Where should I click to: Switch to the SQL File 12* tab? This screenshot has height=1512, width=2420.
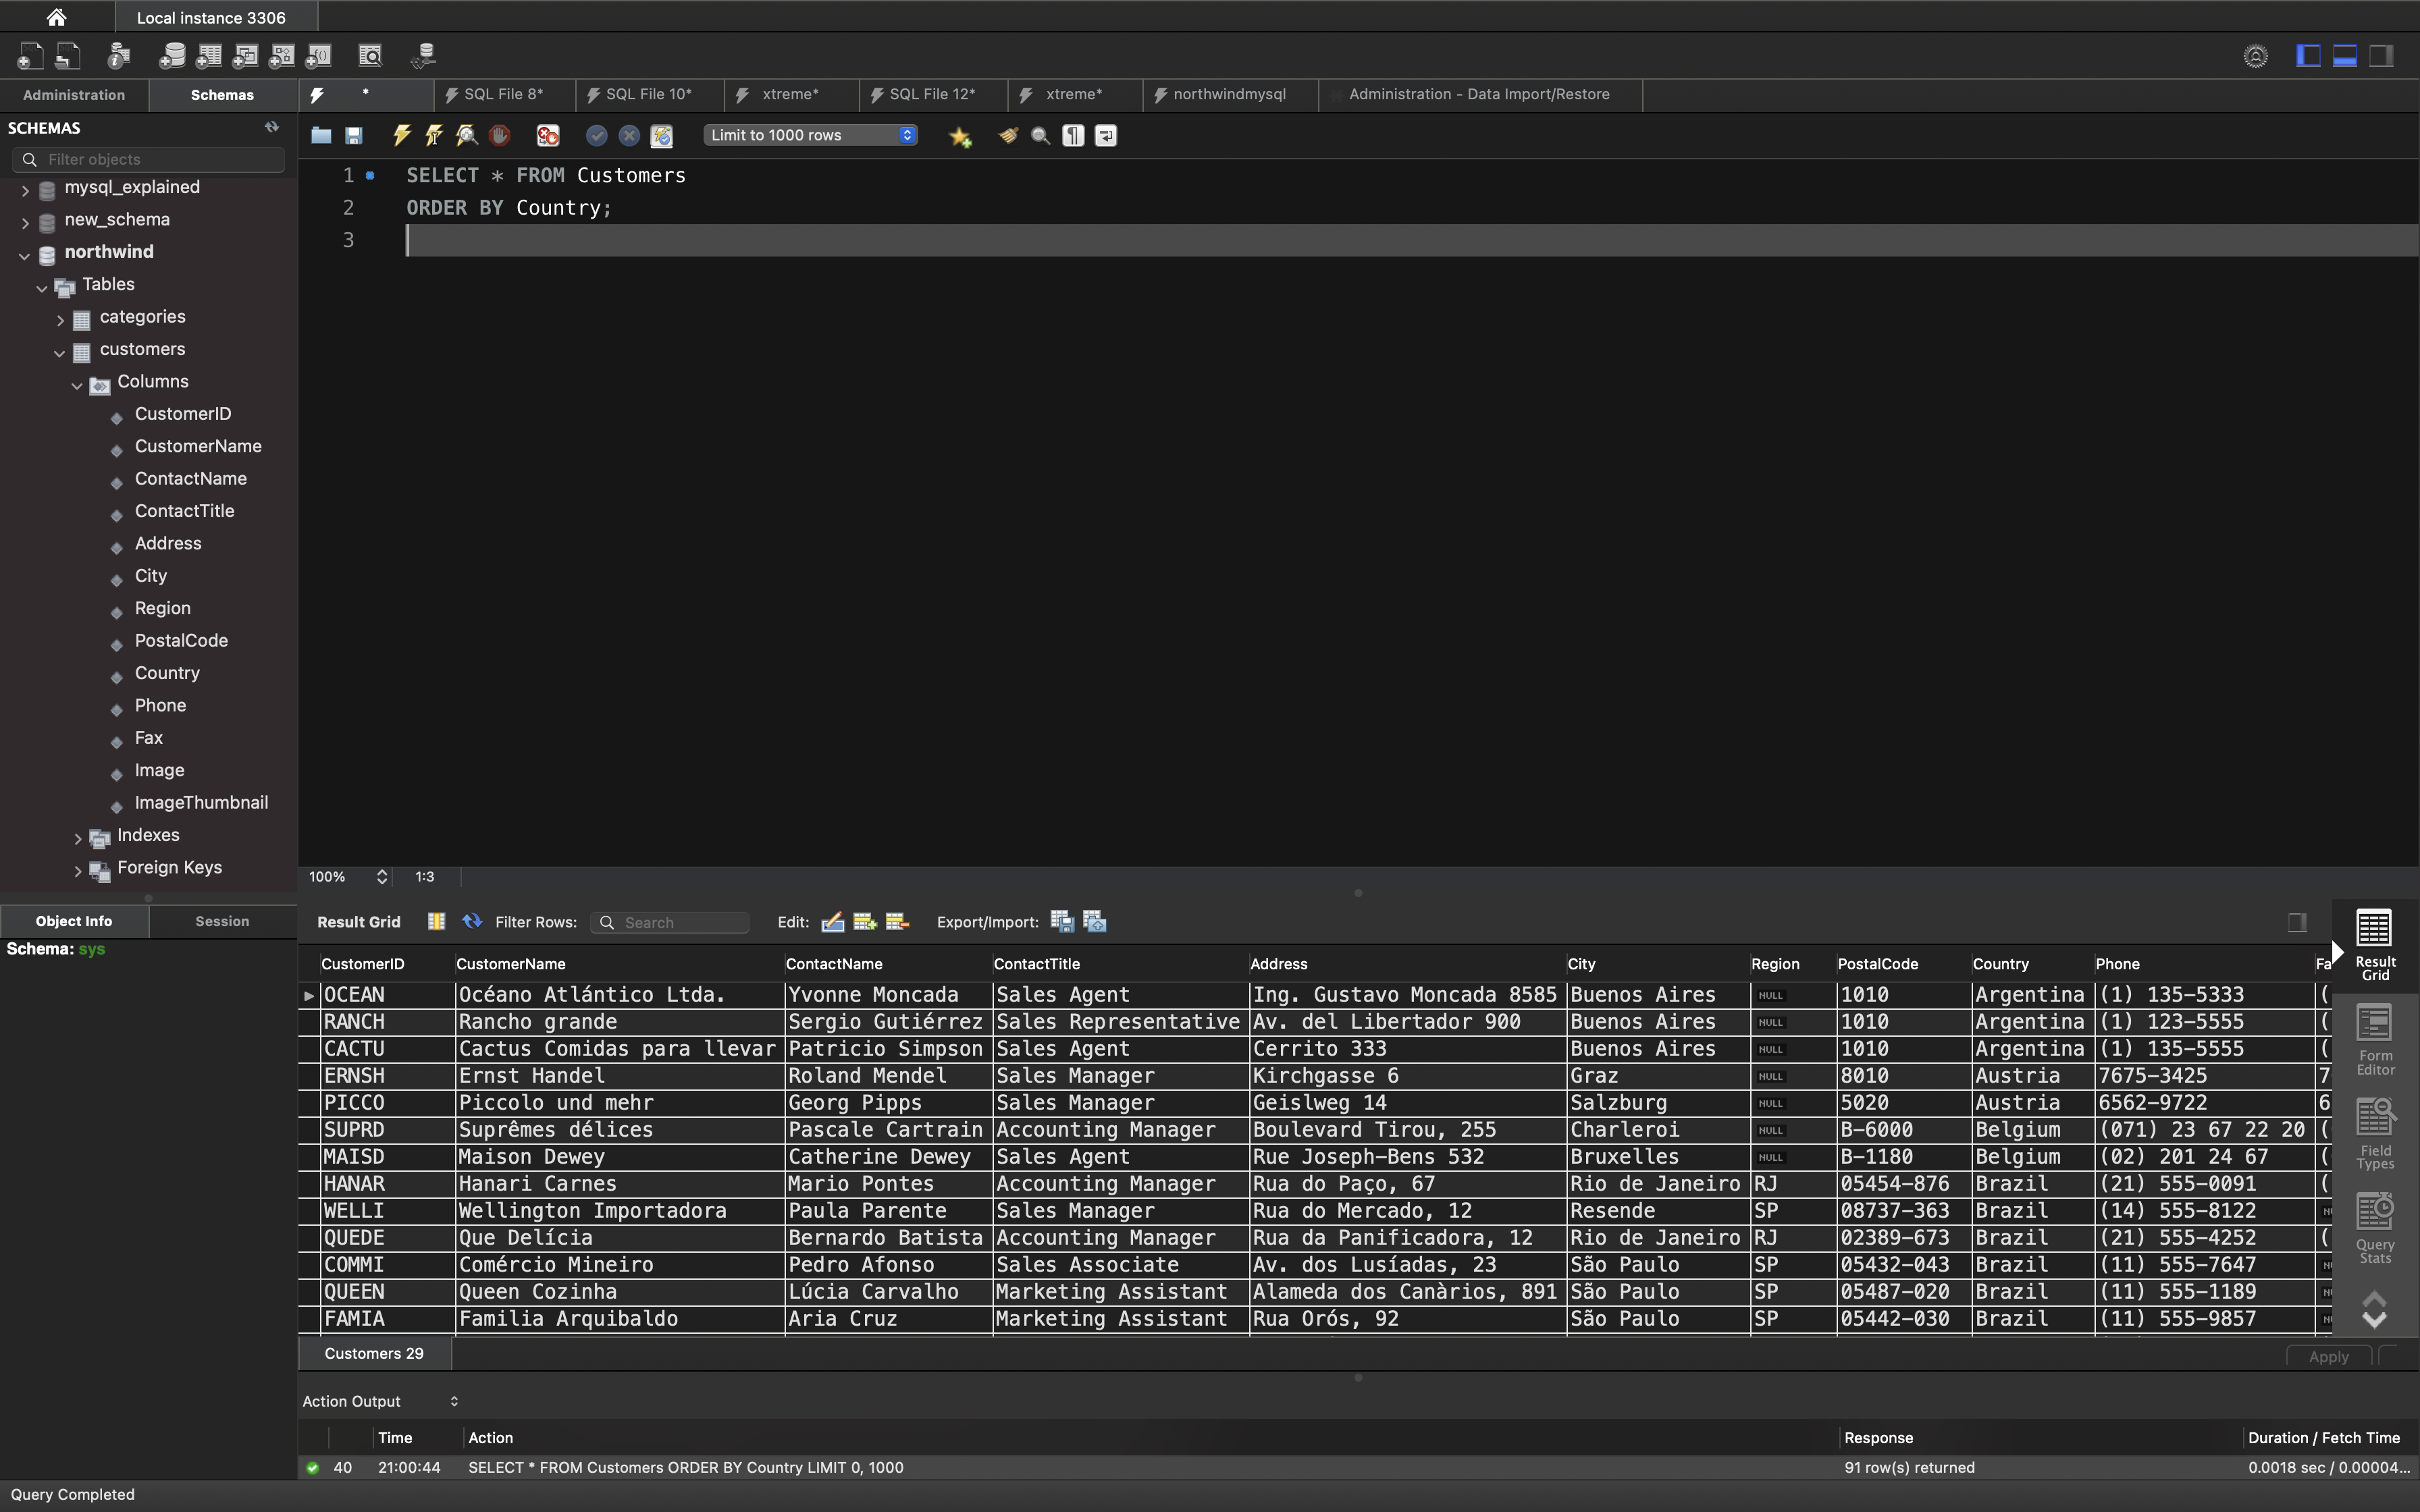[x=931, y=94]
